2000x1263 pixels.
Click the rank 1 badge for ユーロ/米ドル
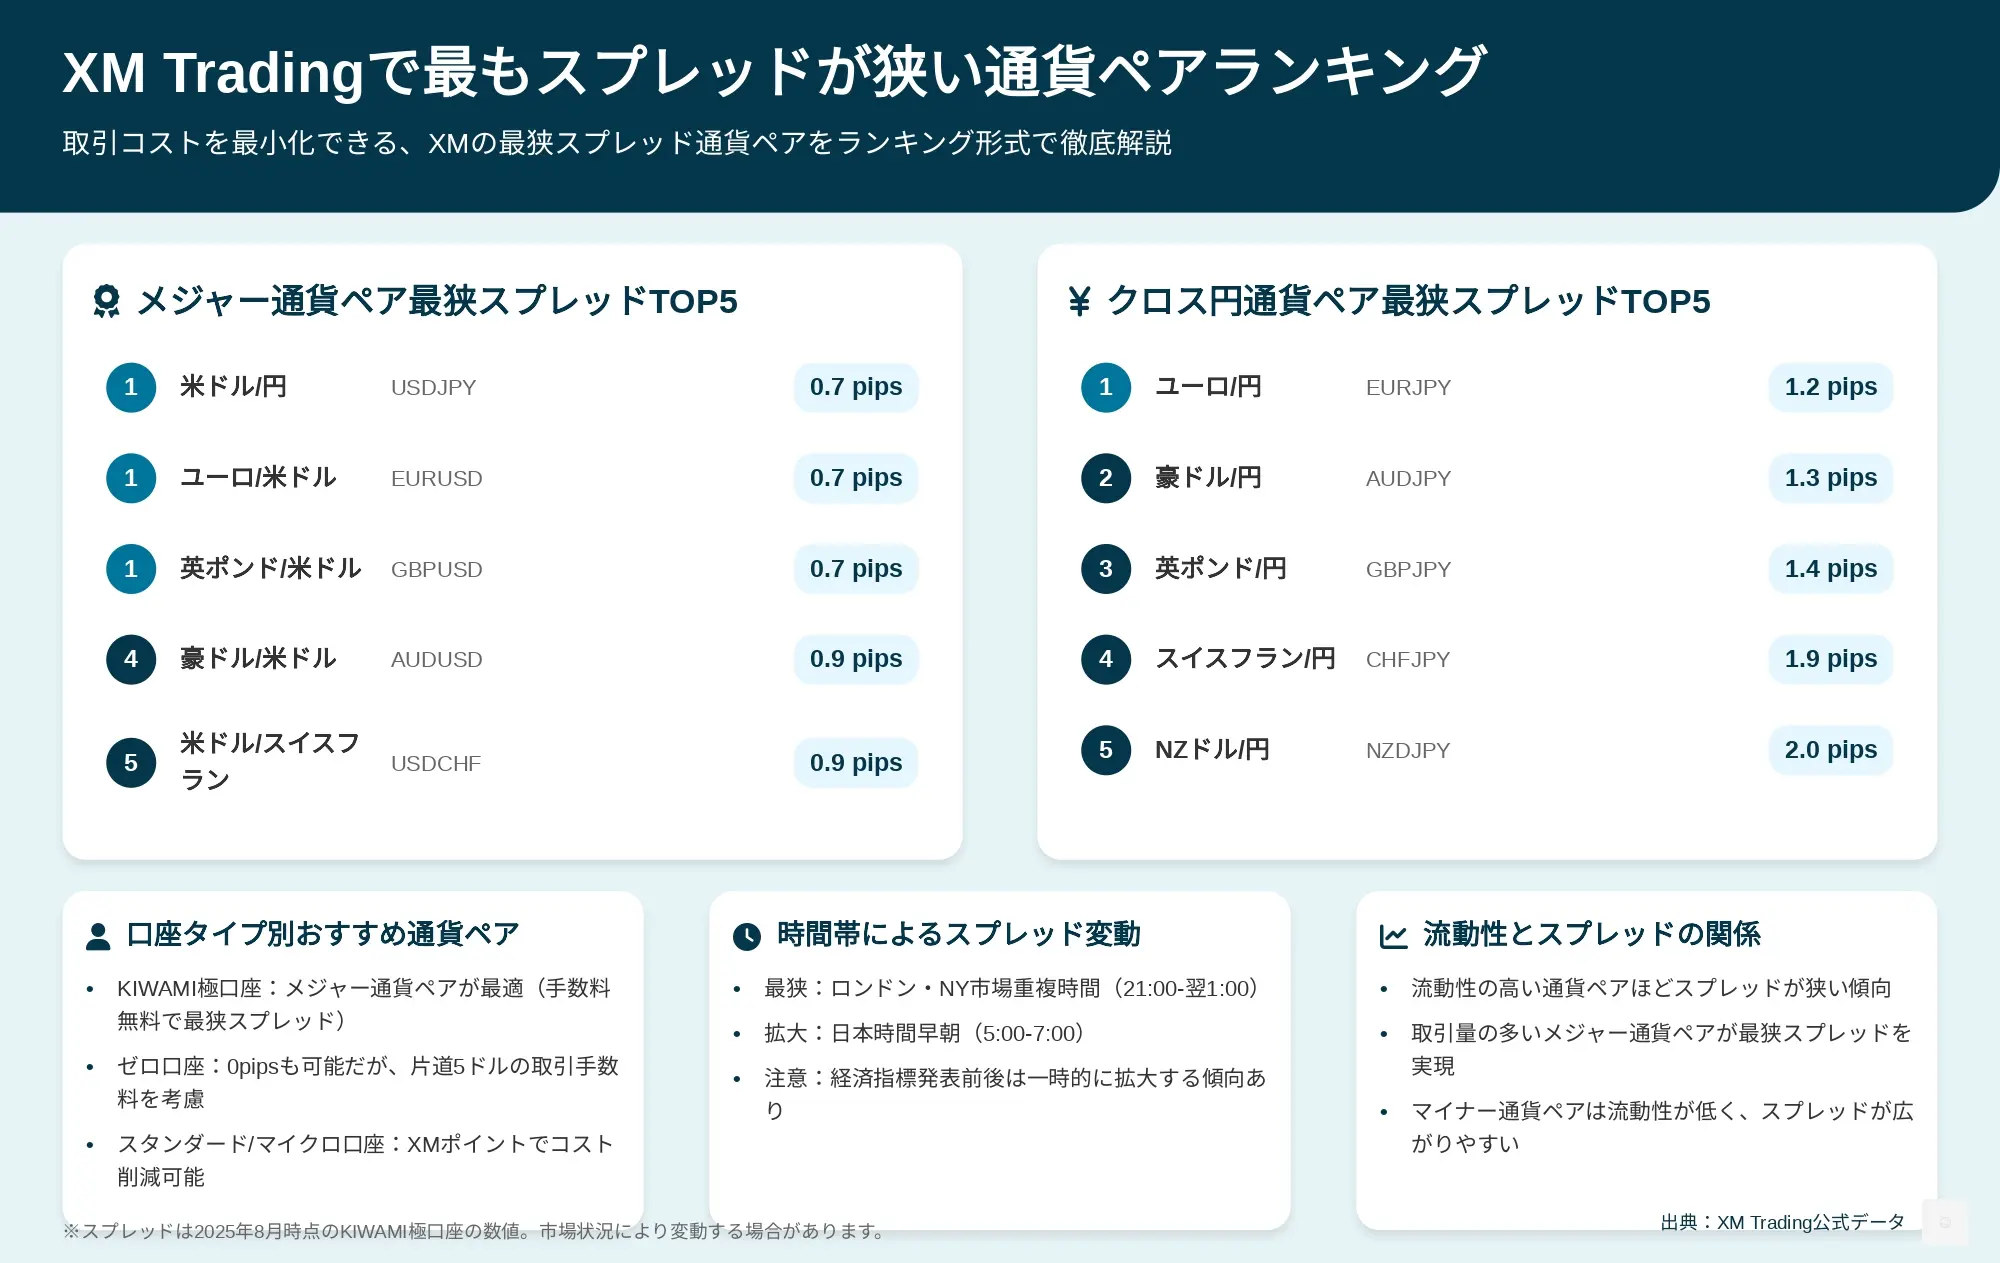pos(131,478)
